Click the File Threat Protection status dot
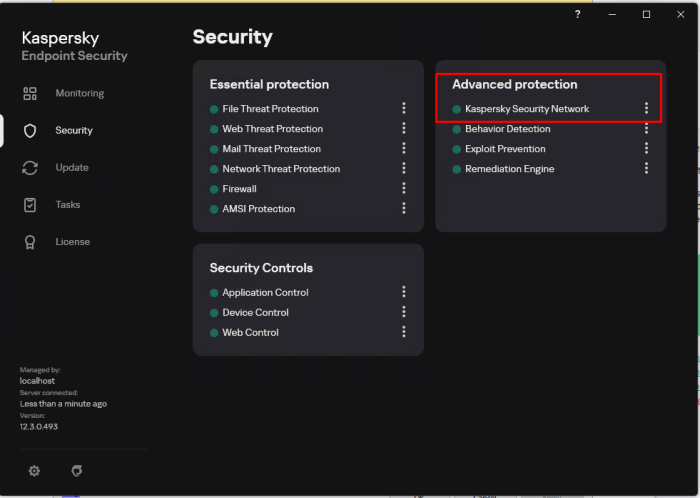700x498 pixels. tap(213, 109)
